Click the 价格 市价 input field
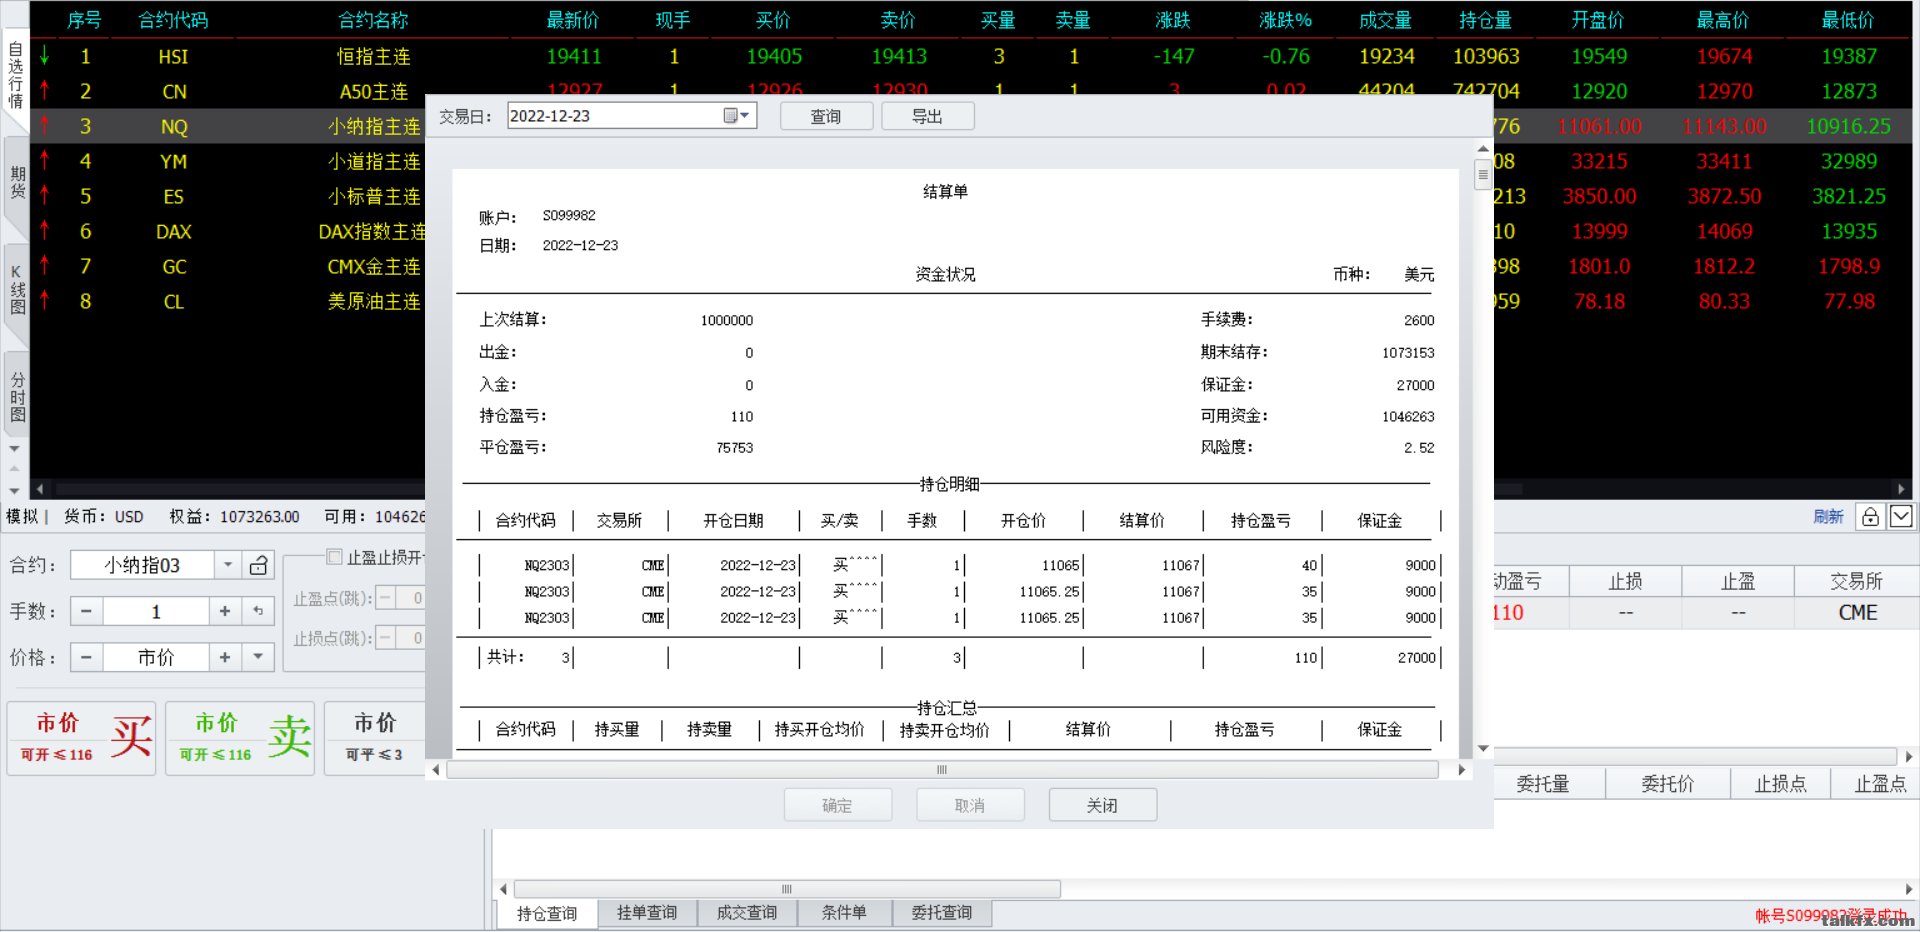 pos(156,657)
